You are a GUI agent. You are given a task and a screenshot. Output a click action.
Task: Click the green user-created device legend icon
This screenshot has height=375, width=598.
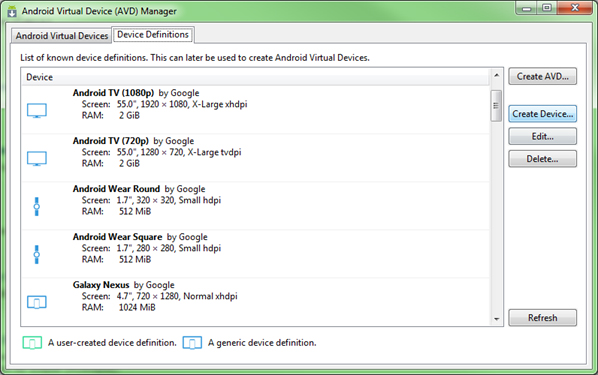pyautogui.click(x=32, y=343)
